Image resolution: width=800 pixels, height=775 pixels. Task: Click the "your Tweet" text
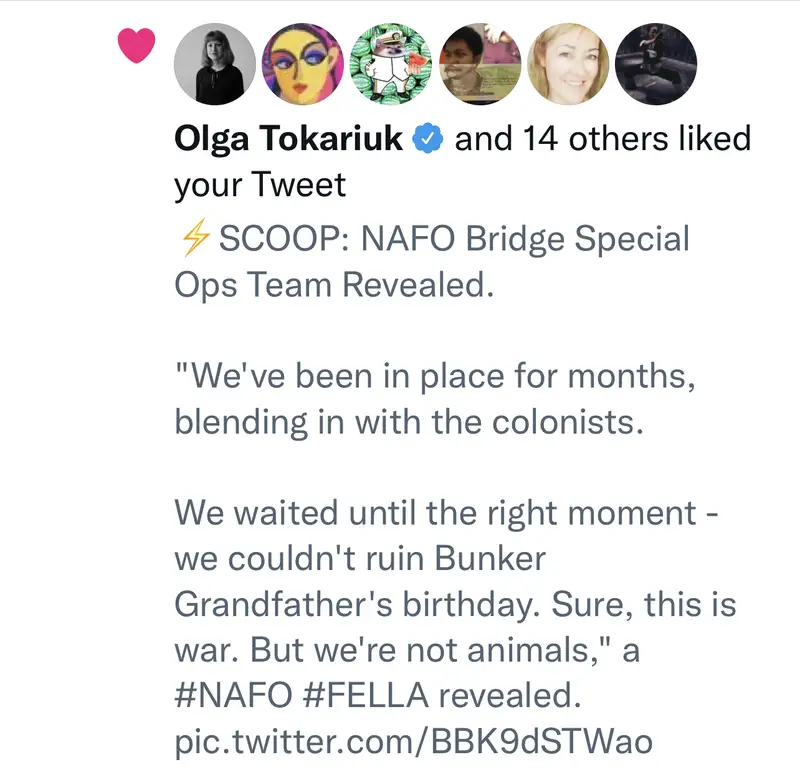pos(260,184)
